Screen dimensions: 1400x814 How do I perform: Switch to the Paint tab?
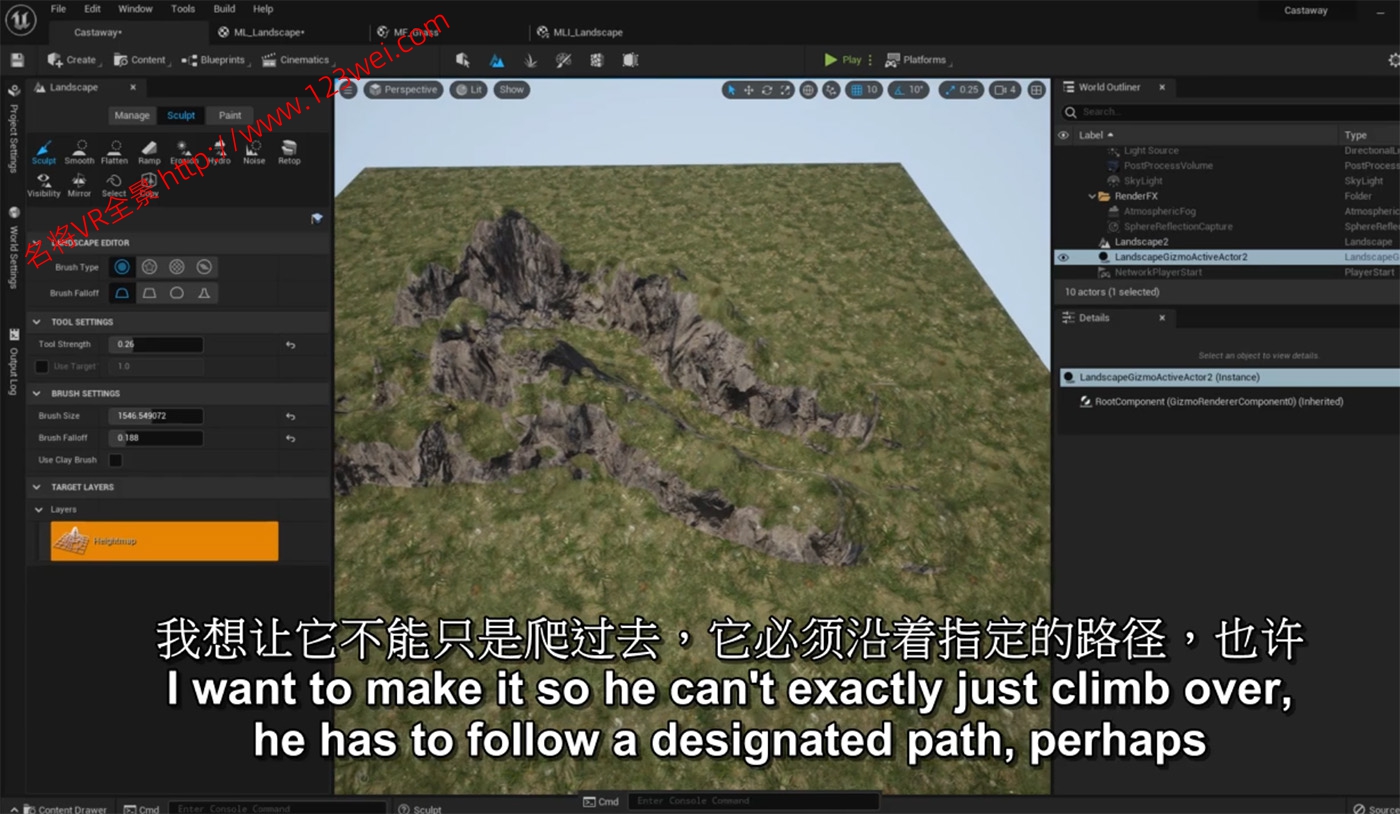point(230,115)
